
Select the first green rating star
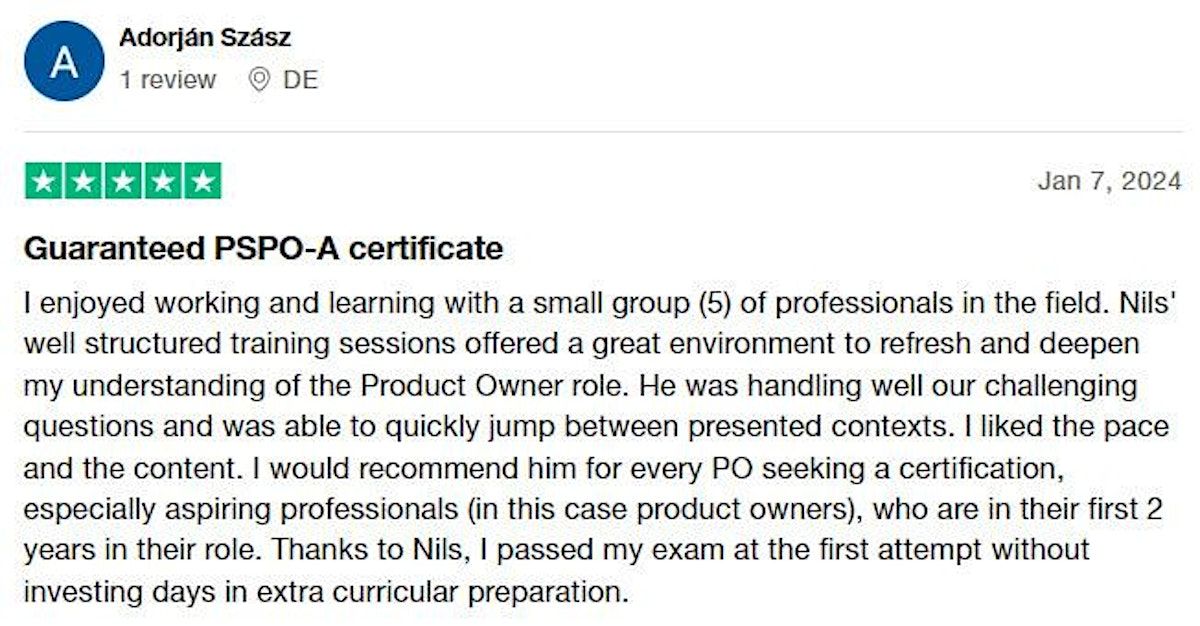point(43,181)
